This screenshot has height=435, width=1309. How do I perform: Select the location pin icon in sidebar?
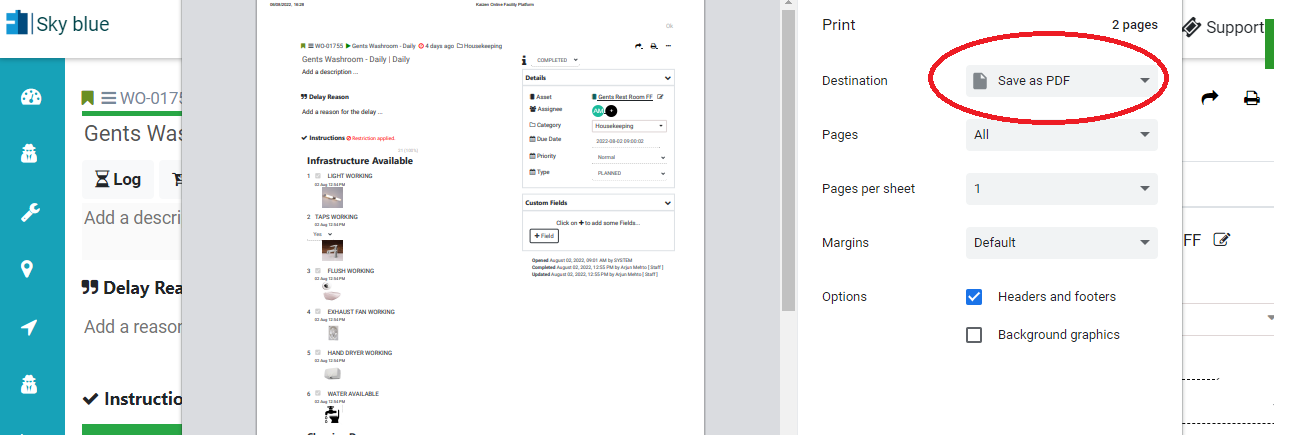[28, 269]
